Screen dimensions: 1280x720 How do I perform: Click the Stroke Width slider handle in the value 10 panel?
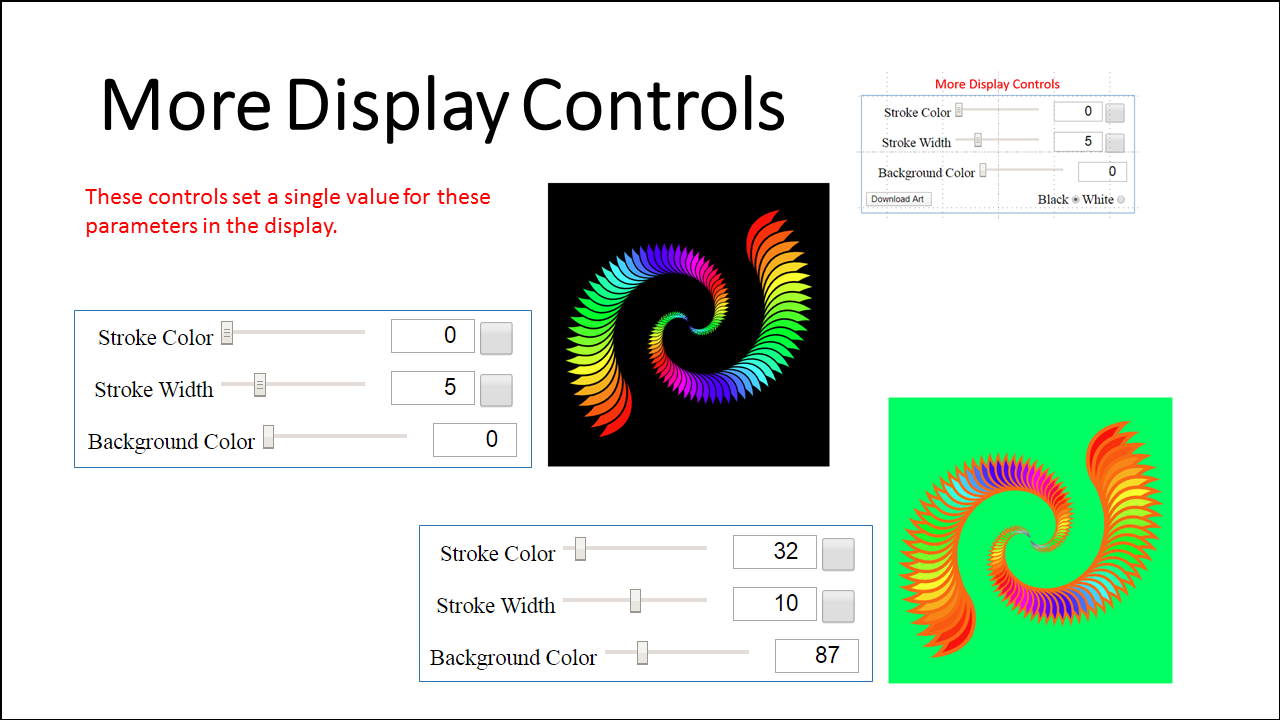635,600
